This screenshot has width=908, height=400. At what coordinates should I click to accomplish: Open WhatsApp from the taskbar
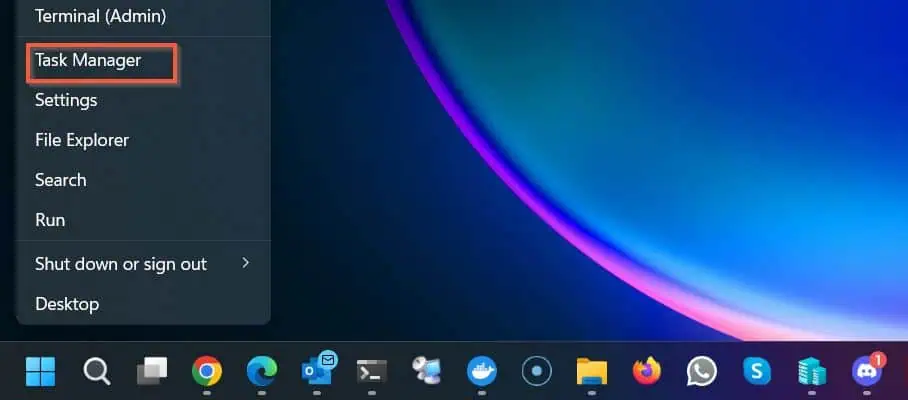(702, 371)
